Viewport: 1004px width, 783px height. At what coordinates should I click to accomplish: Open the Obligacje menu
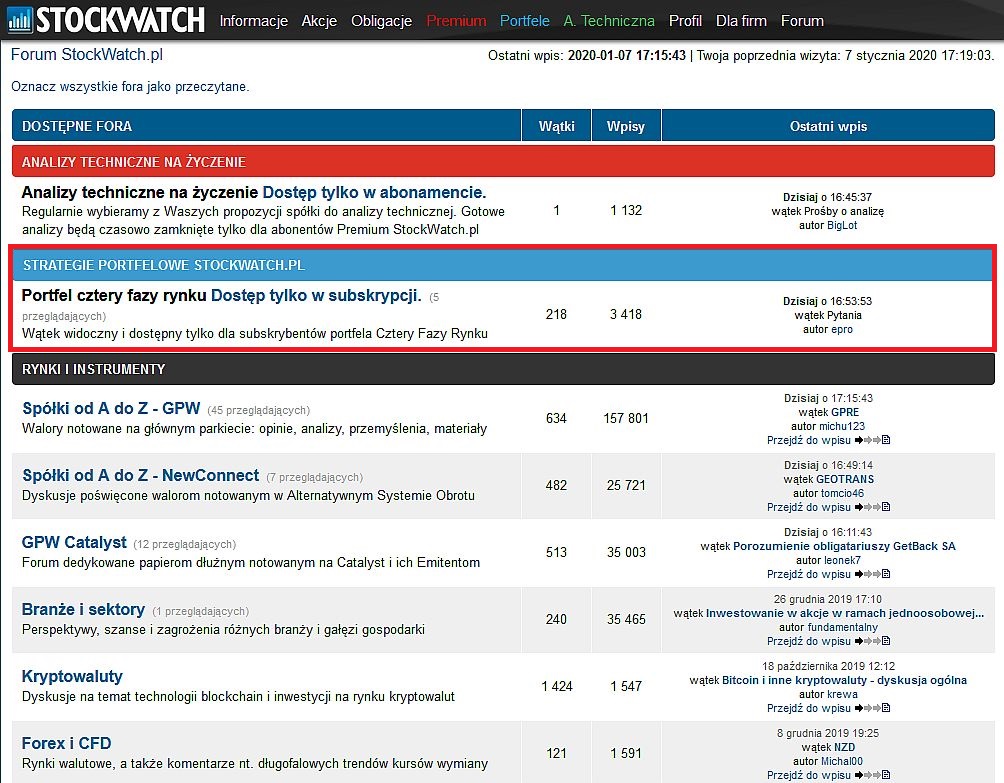click(381, 21)
